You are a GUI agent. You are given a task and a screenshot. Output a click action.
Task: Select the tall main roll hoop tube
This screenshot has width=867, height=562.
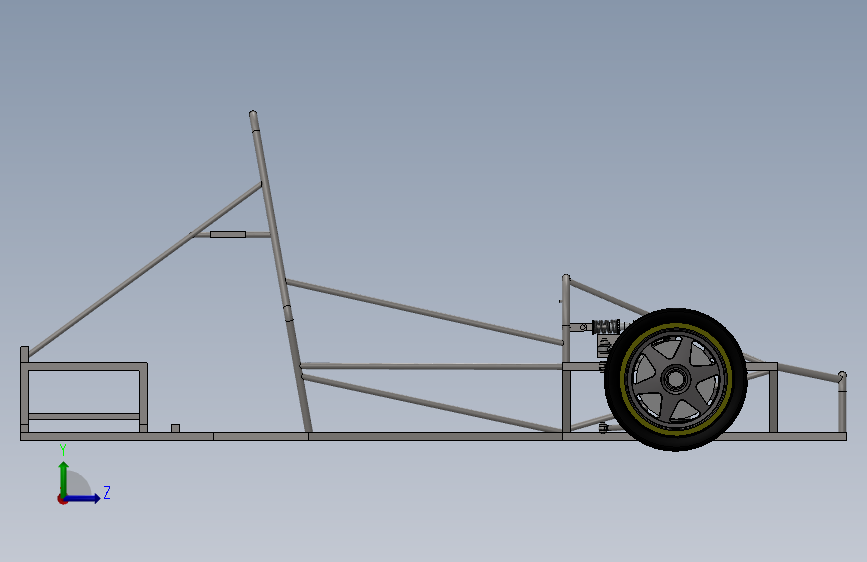pyautogui.click(x=281, y=271)
